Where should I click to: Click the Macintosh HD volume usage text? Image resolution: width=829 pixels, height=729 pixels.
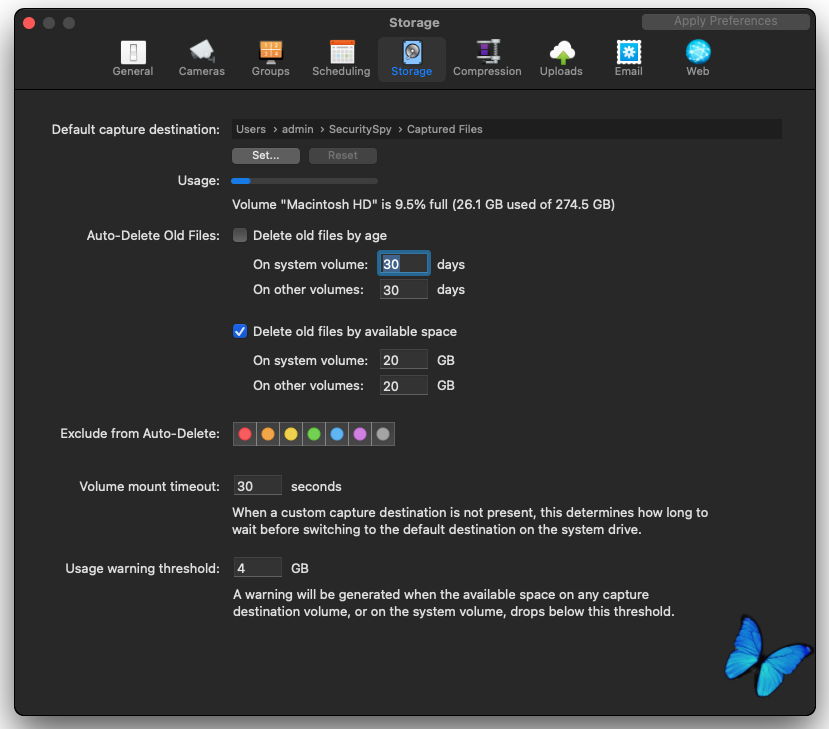click(423, 205)
